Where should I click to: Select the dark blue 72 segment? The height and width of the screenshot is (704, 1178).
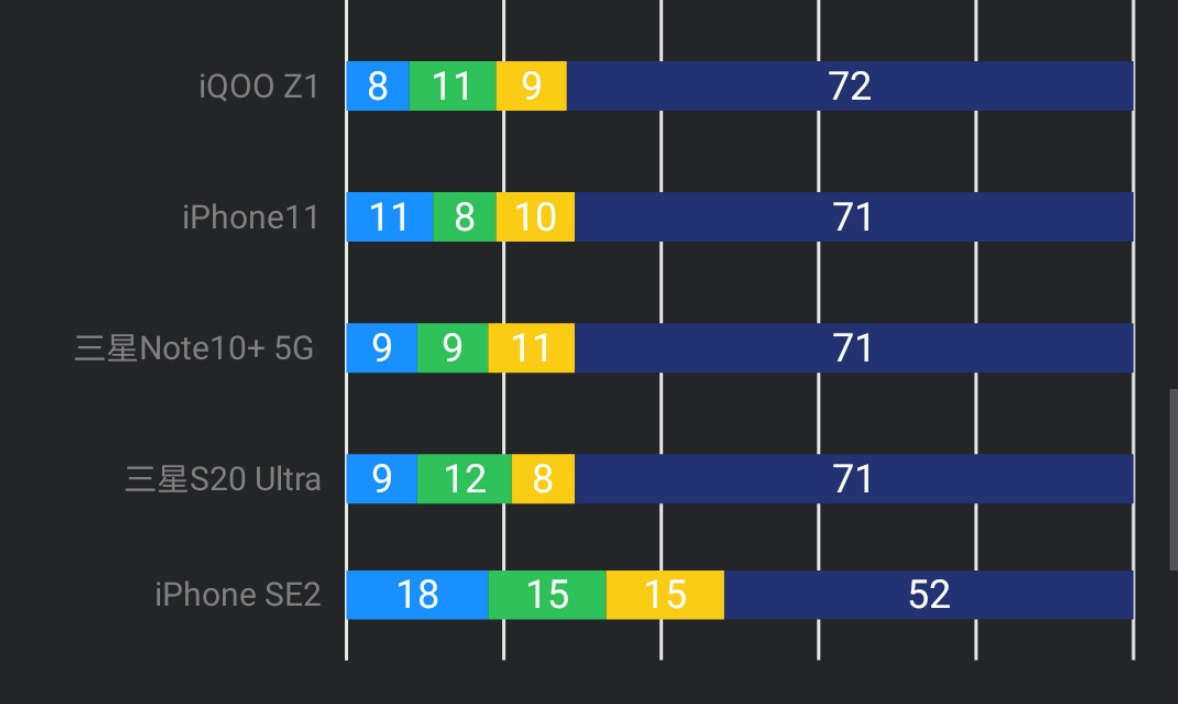point(850,86)
